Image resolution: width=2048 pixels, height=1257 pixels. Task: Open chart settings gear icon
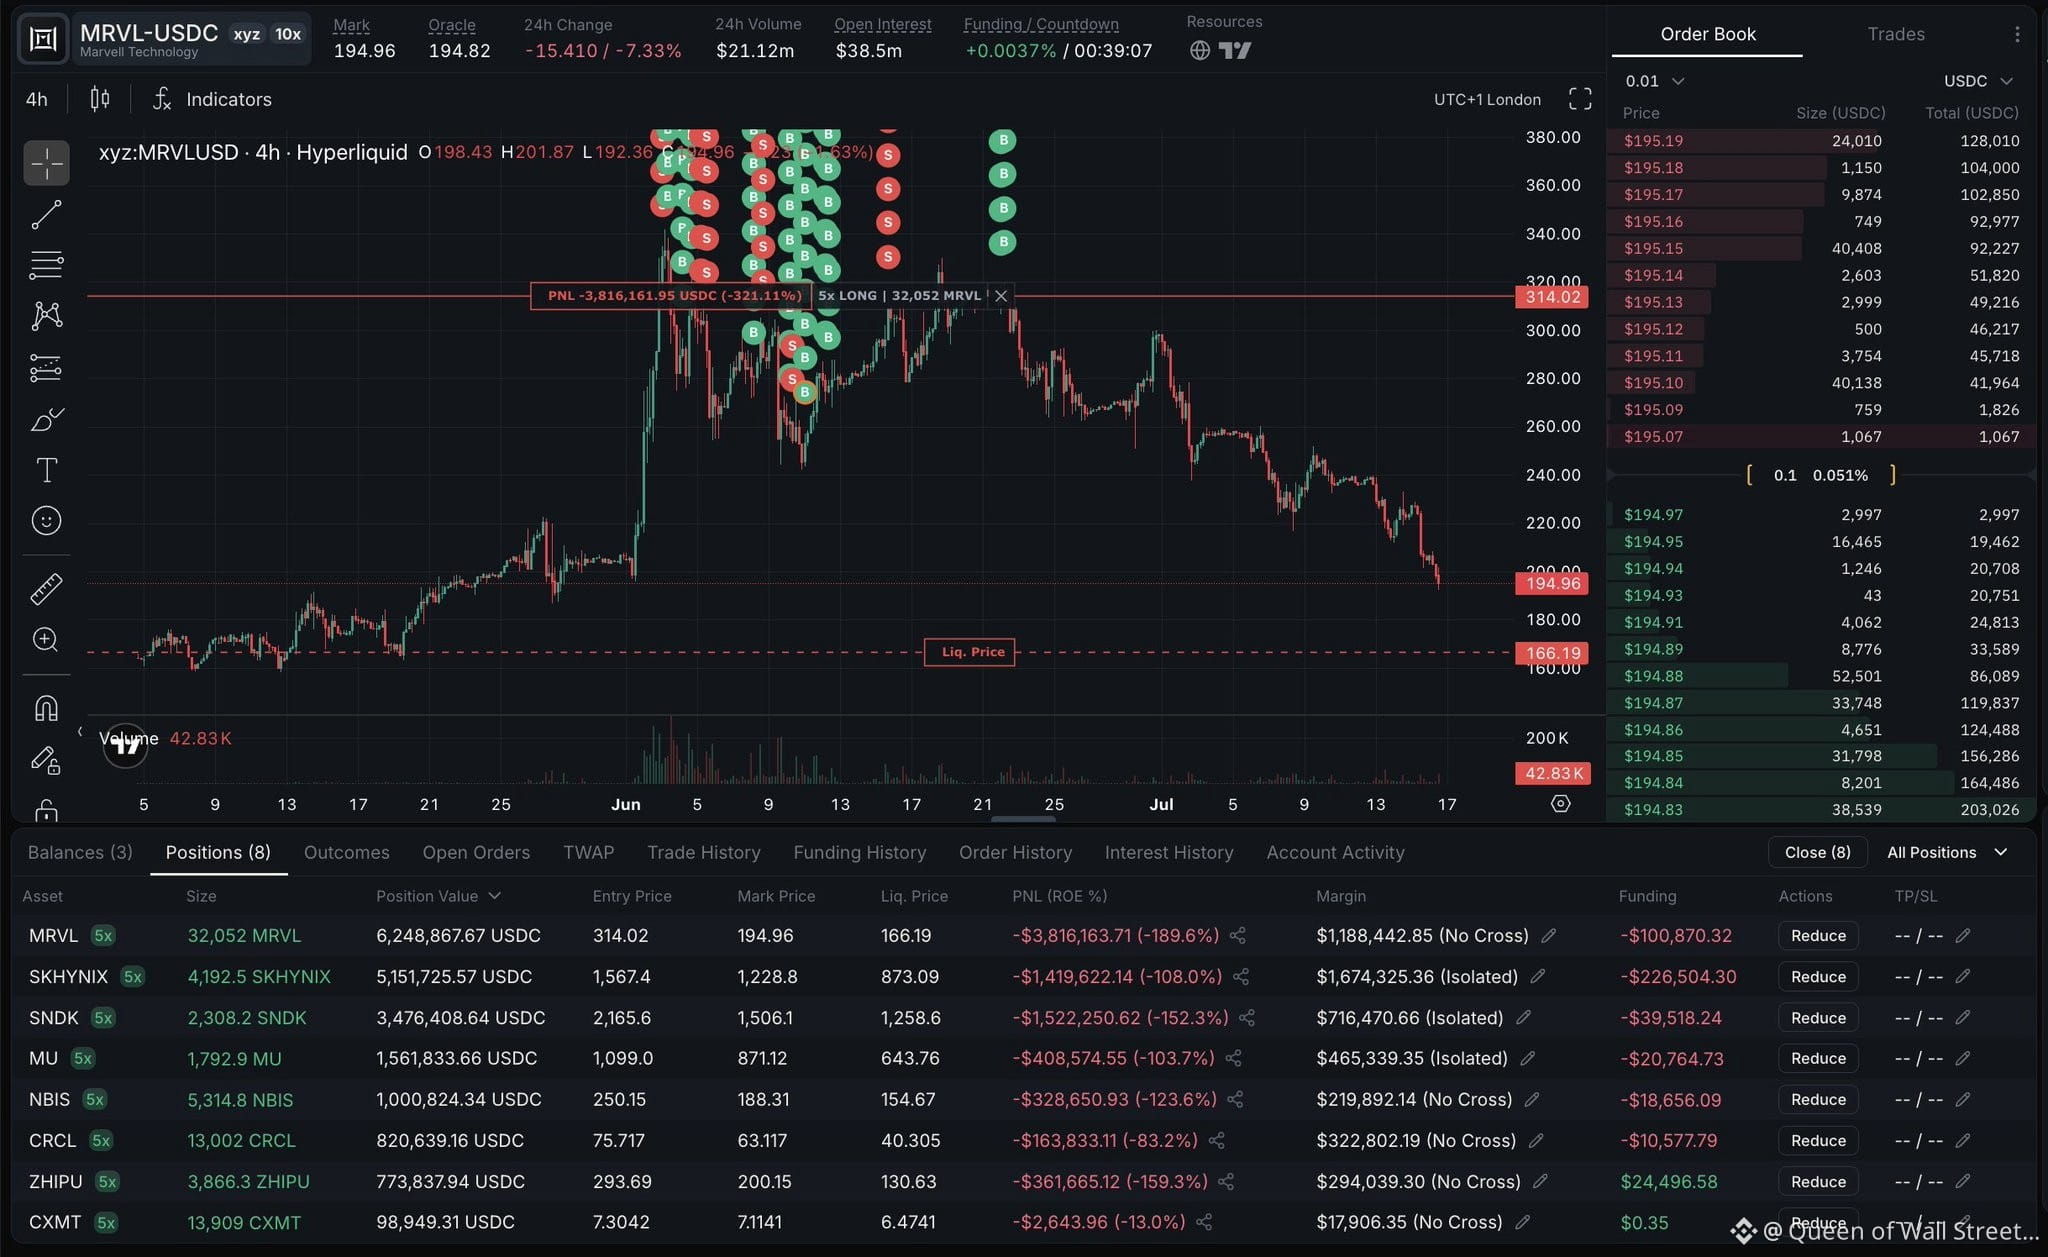tap(1560, 804)
